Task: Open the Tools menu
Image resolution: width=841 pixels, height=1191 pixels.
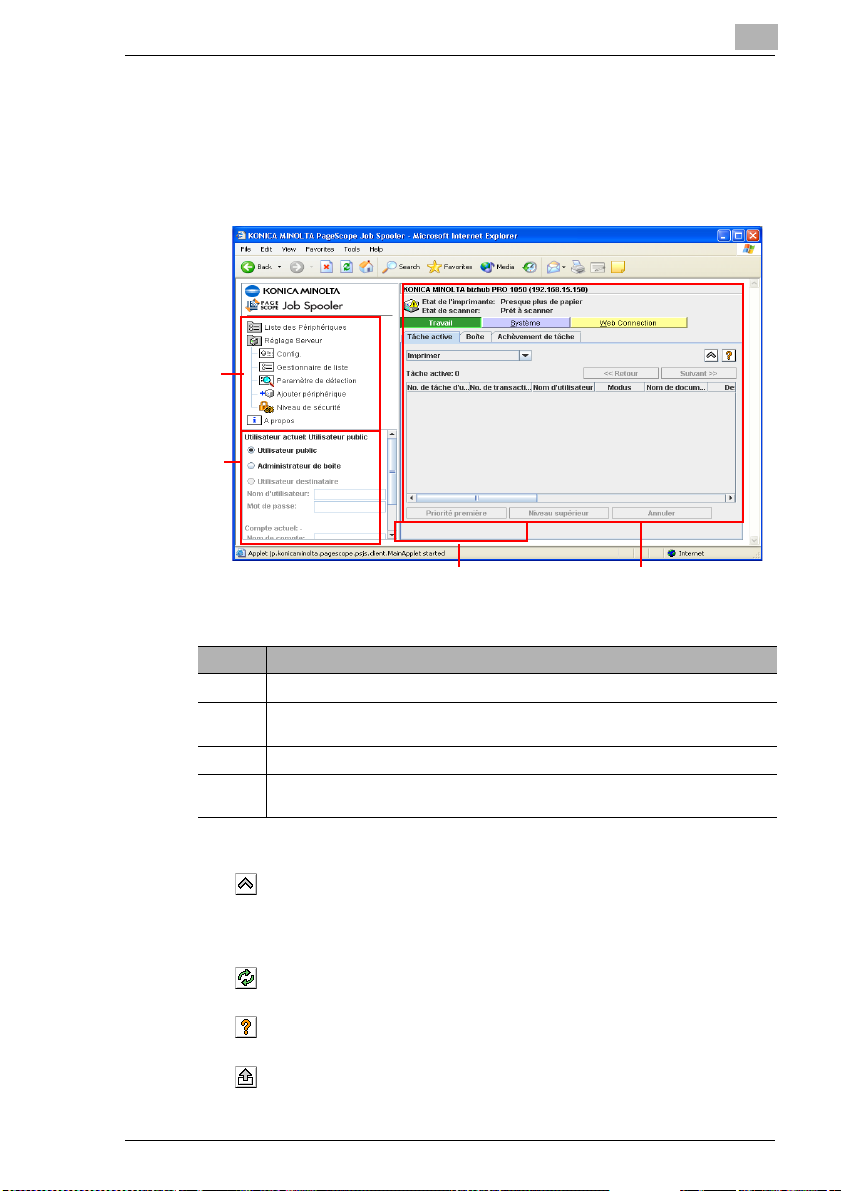Action: point(352,249)
